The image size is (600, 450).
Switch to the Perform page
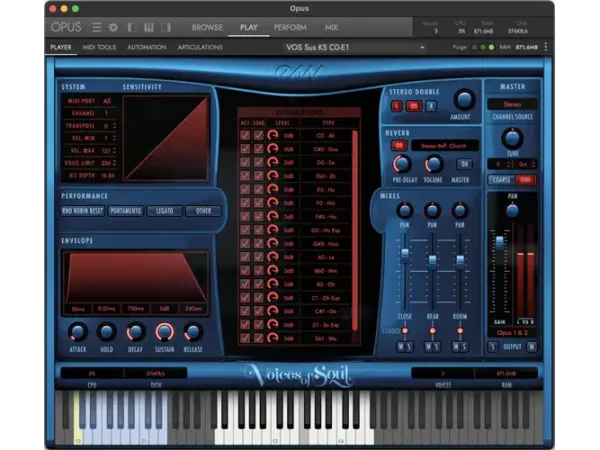pos(290,28)
